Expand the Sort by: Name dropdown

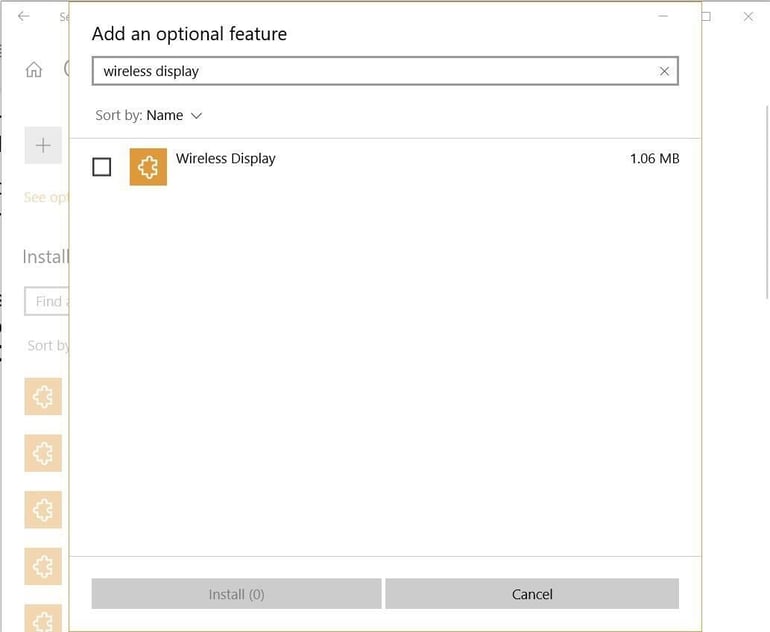click(x=149, y=115)
